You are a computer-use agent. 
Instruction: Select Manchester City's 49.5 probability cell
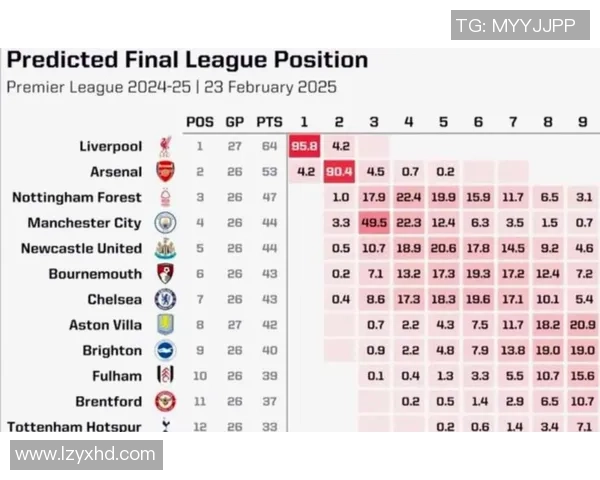pyautogui.click(x=374, y=223)
